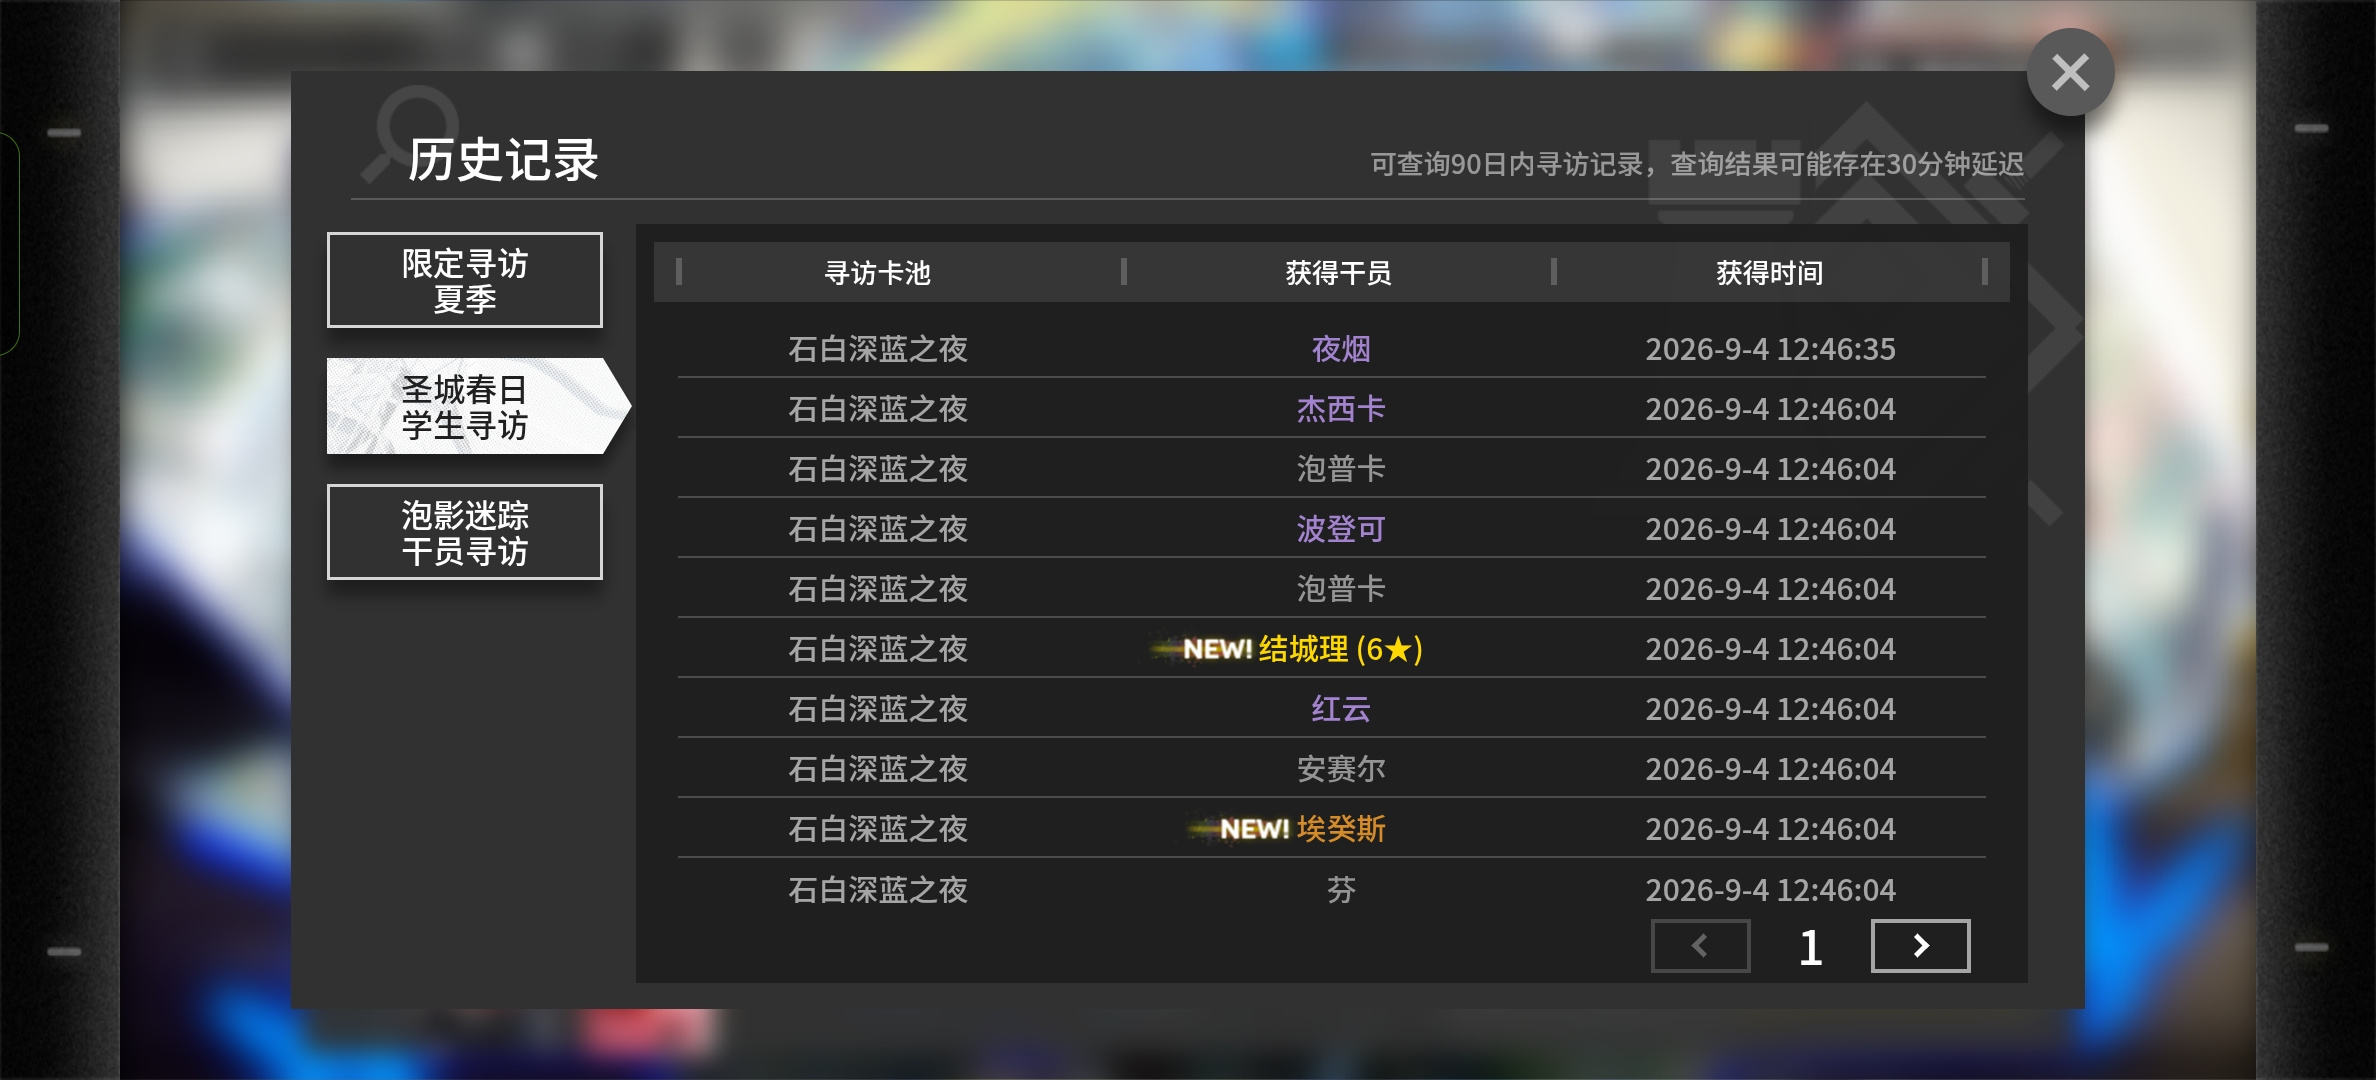Screen dimensions: 2376x1080
Task: Select the 夜烟 record row
Action: coord(1331,349)
